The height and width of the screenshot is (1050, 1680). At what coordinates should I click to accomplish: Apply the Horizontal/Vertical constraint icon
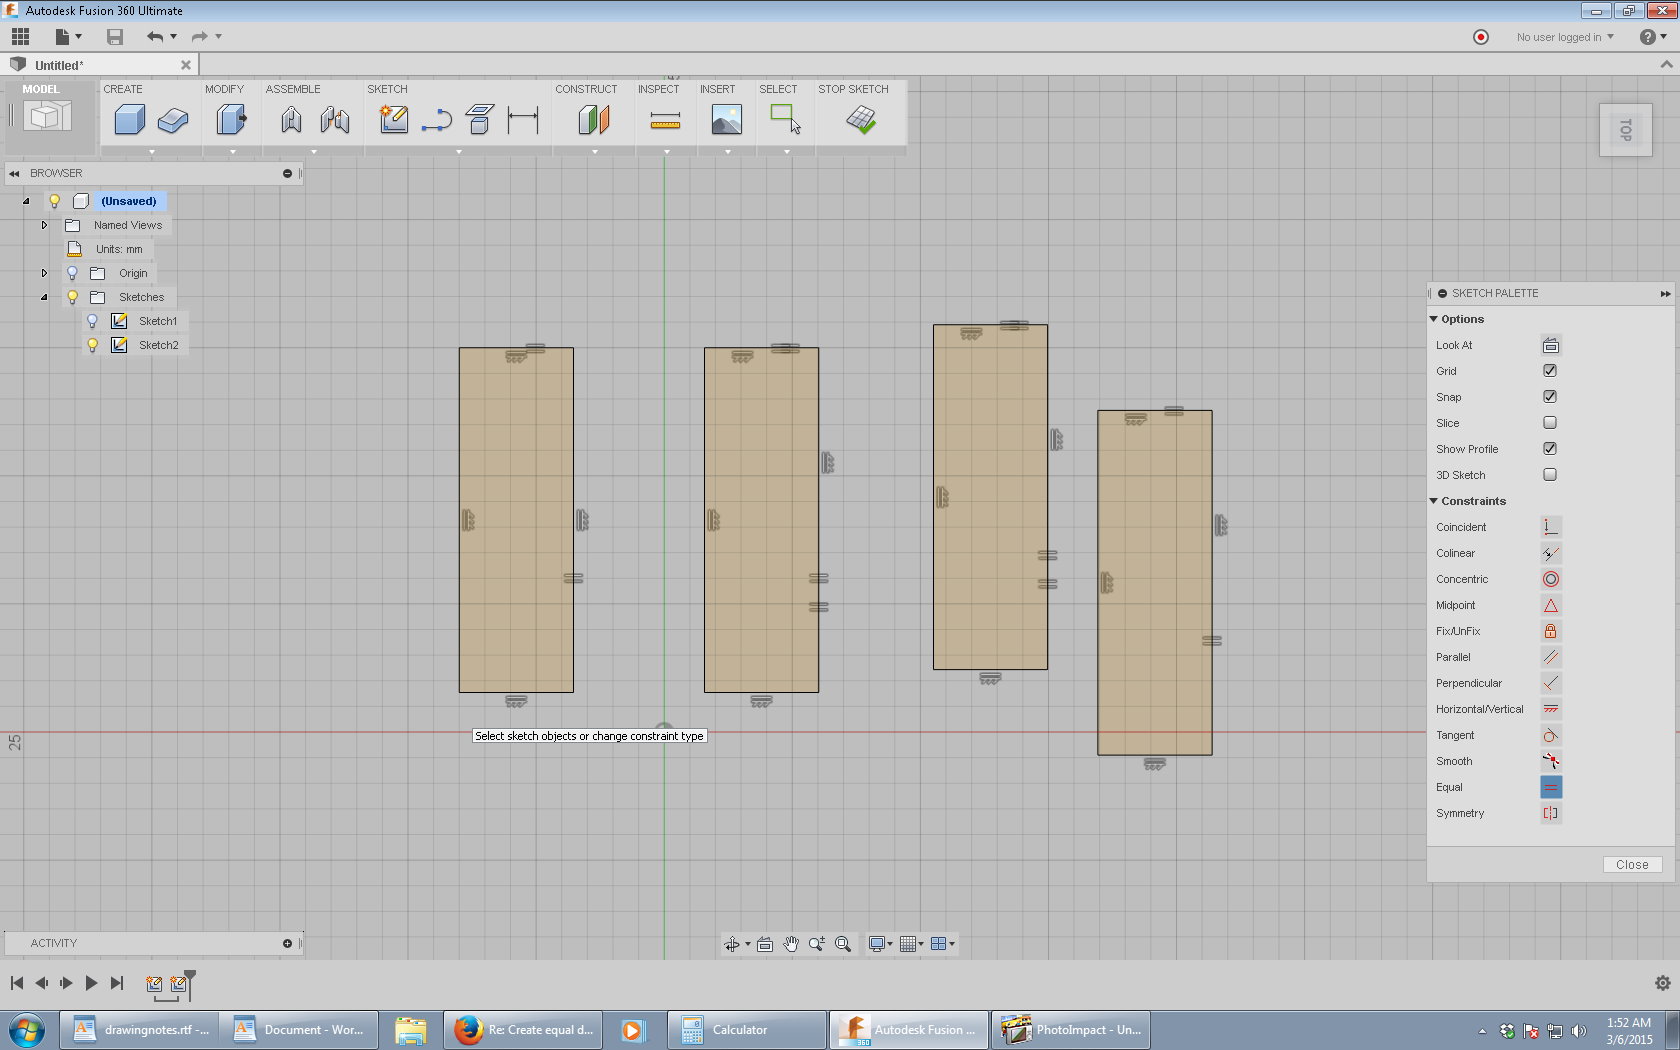point(1550,709)
